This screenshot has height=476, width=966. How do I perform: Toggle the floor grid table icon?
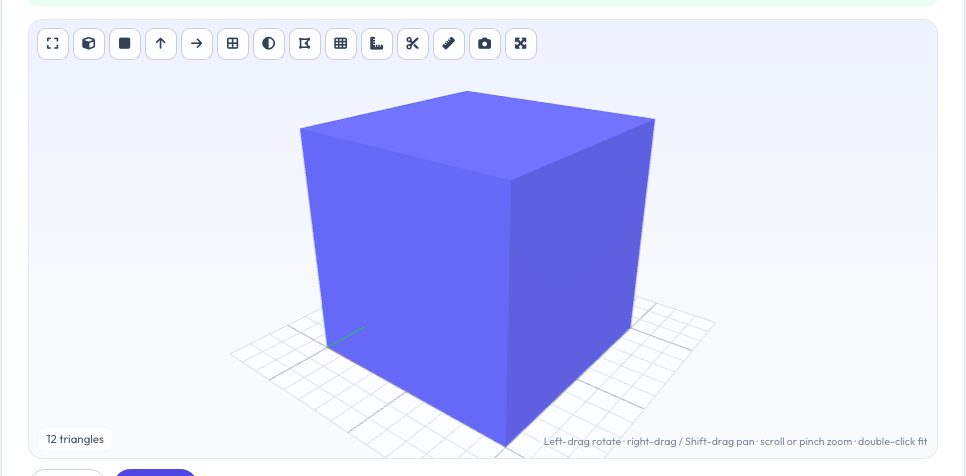click(x=341, y=44)
